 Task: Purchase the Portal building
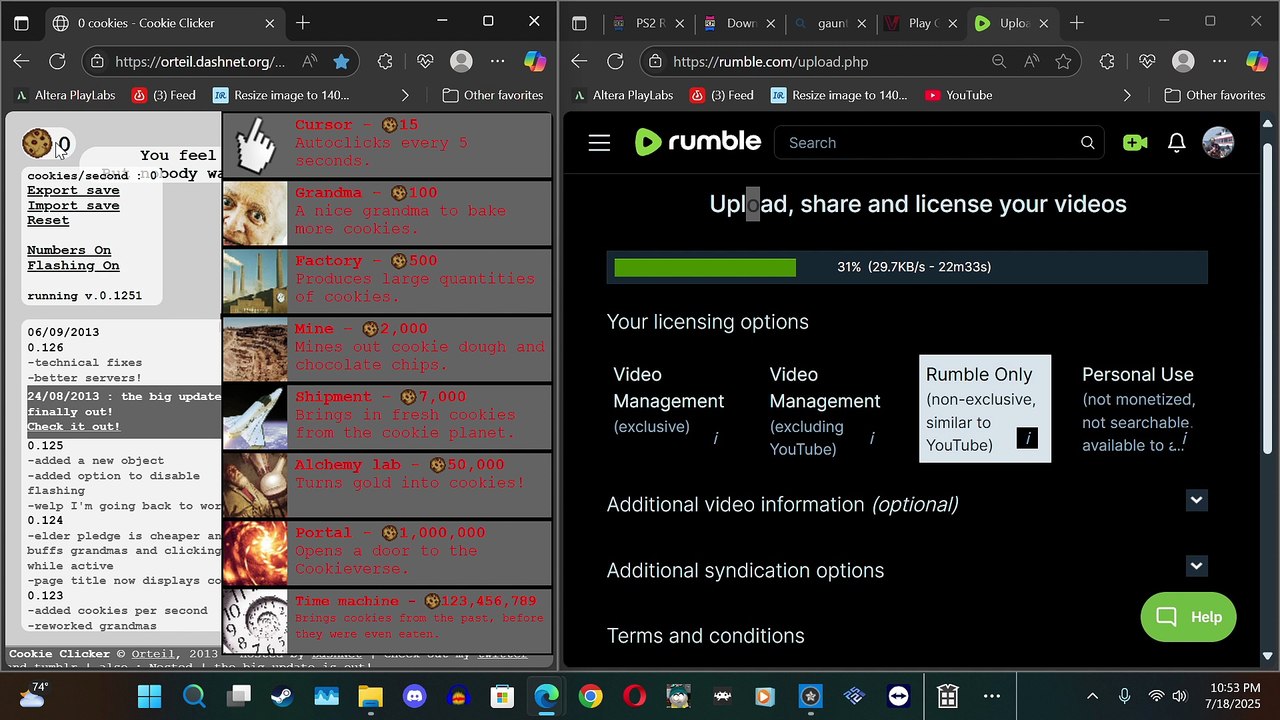click(x=386, y=553)
